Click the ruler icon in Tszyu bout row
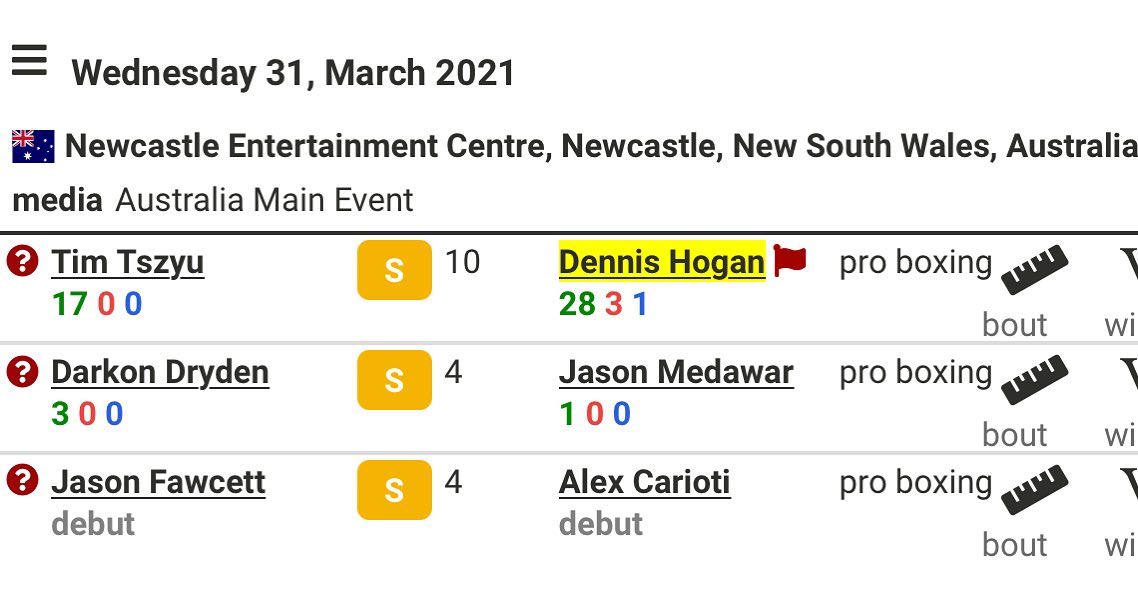Viewport: 1138px width, 596px height. 1034,269
